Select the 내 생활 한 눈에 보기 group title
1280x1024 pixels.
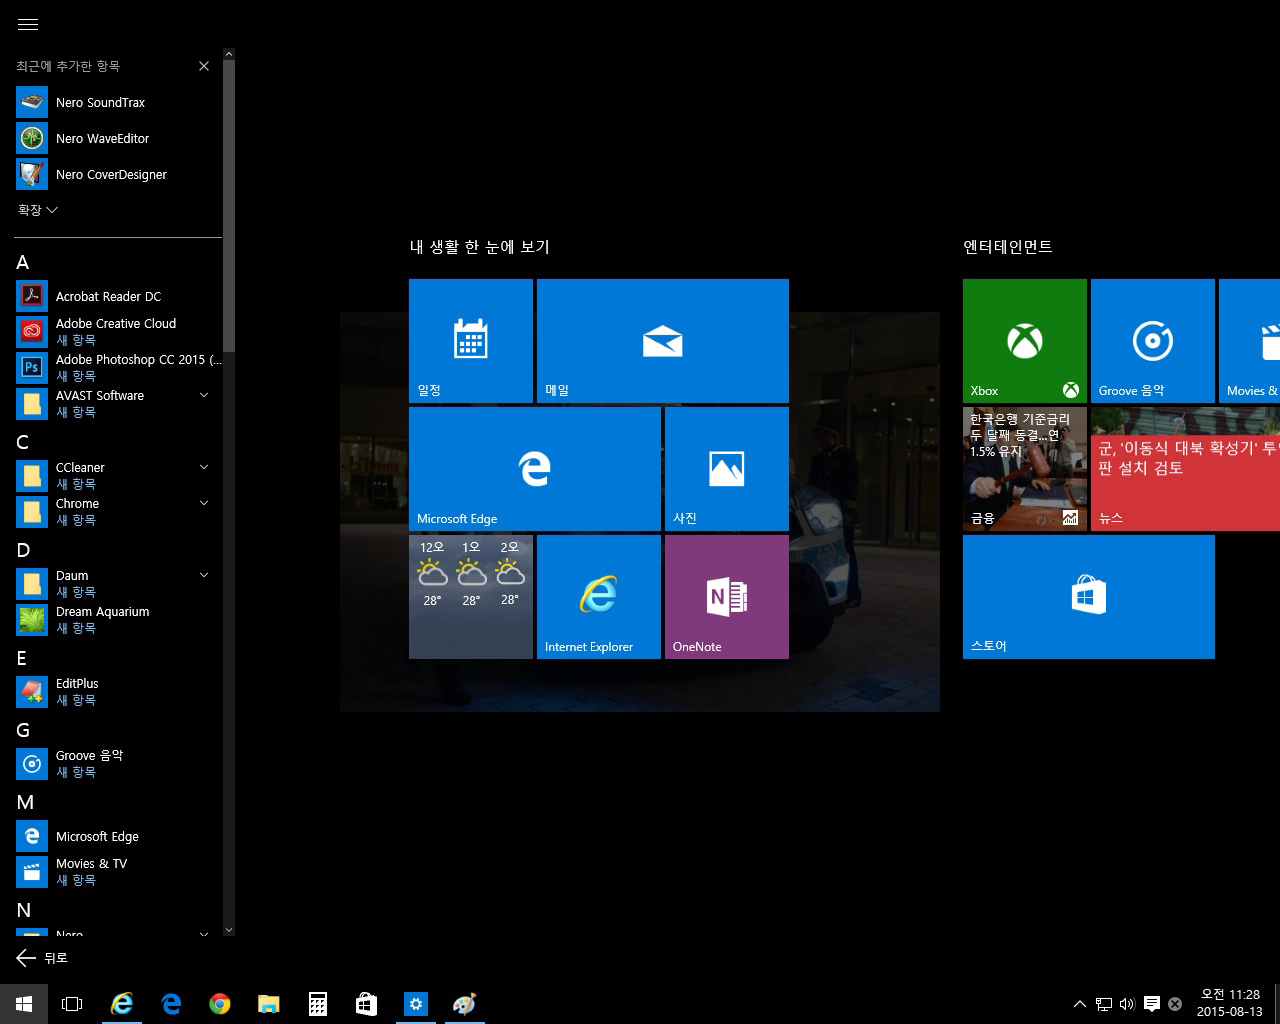(480, 247)
